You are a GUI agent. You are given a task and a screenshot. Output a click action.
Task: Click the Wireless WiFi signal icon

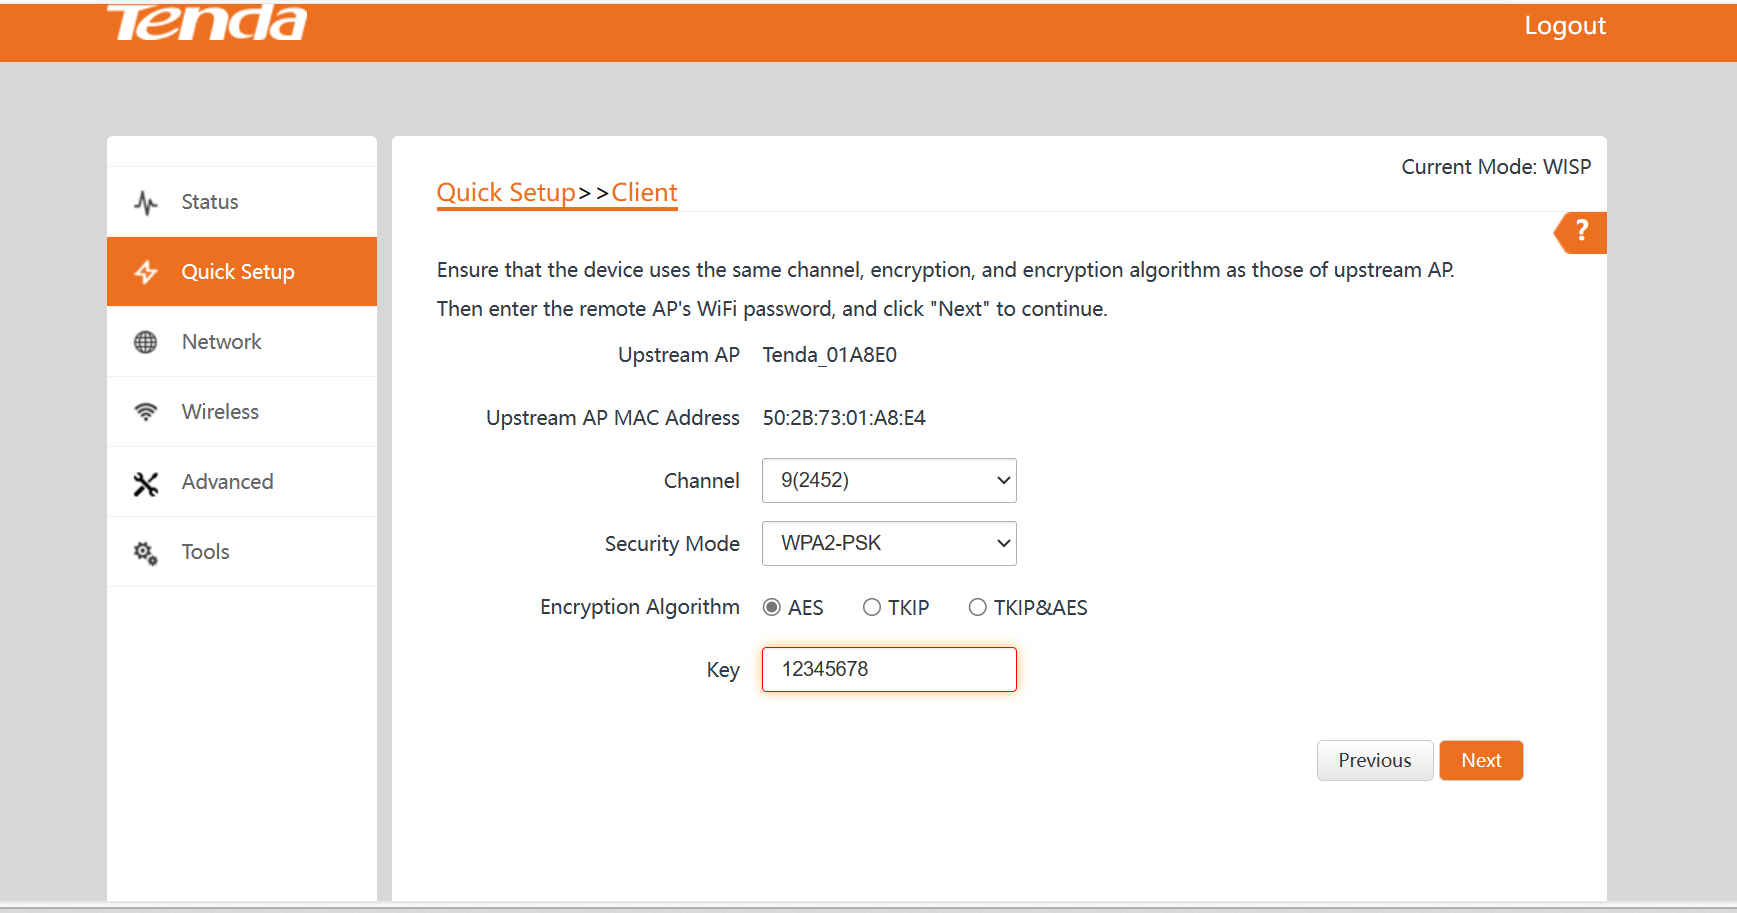(146, 412)
